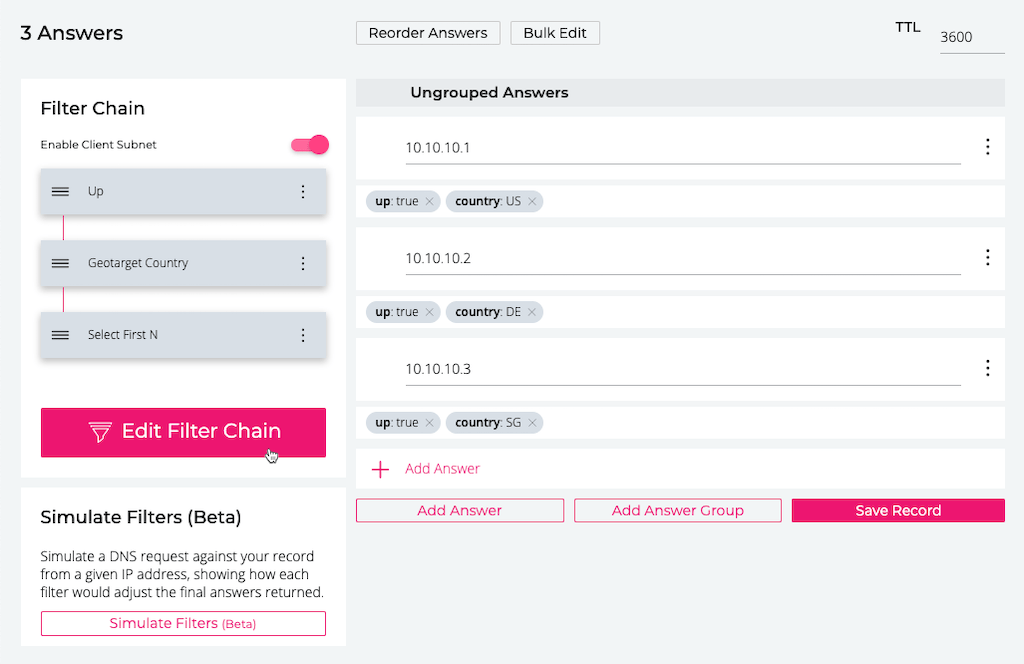
Task: Grab the drag handle on the Up filter
Action: coord(60,192)
